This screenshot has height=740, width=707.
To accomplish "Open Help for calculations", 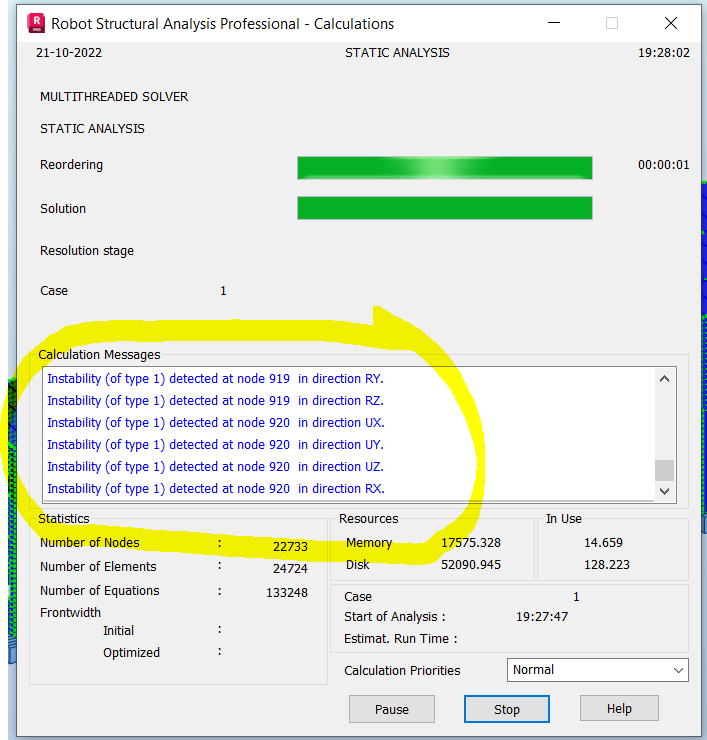I will [619, 708].
